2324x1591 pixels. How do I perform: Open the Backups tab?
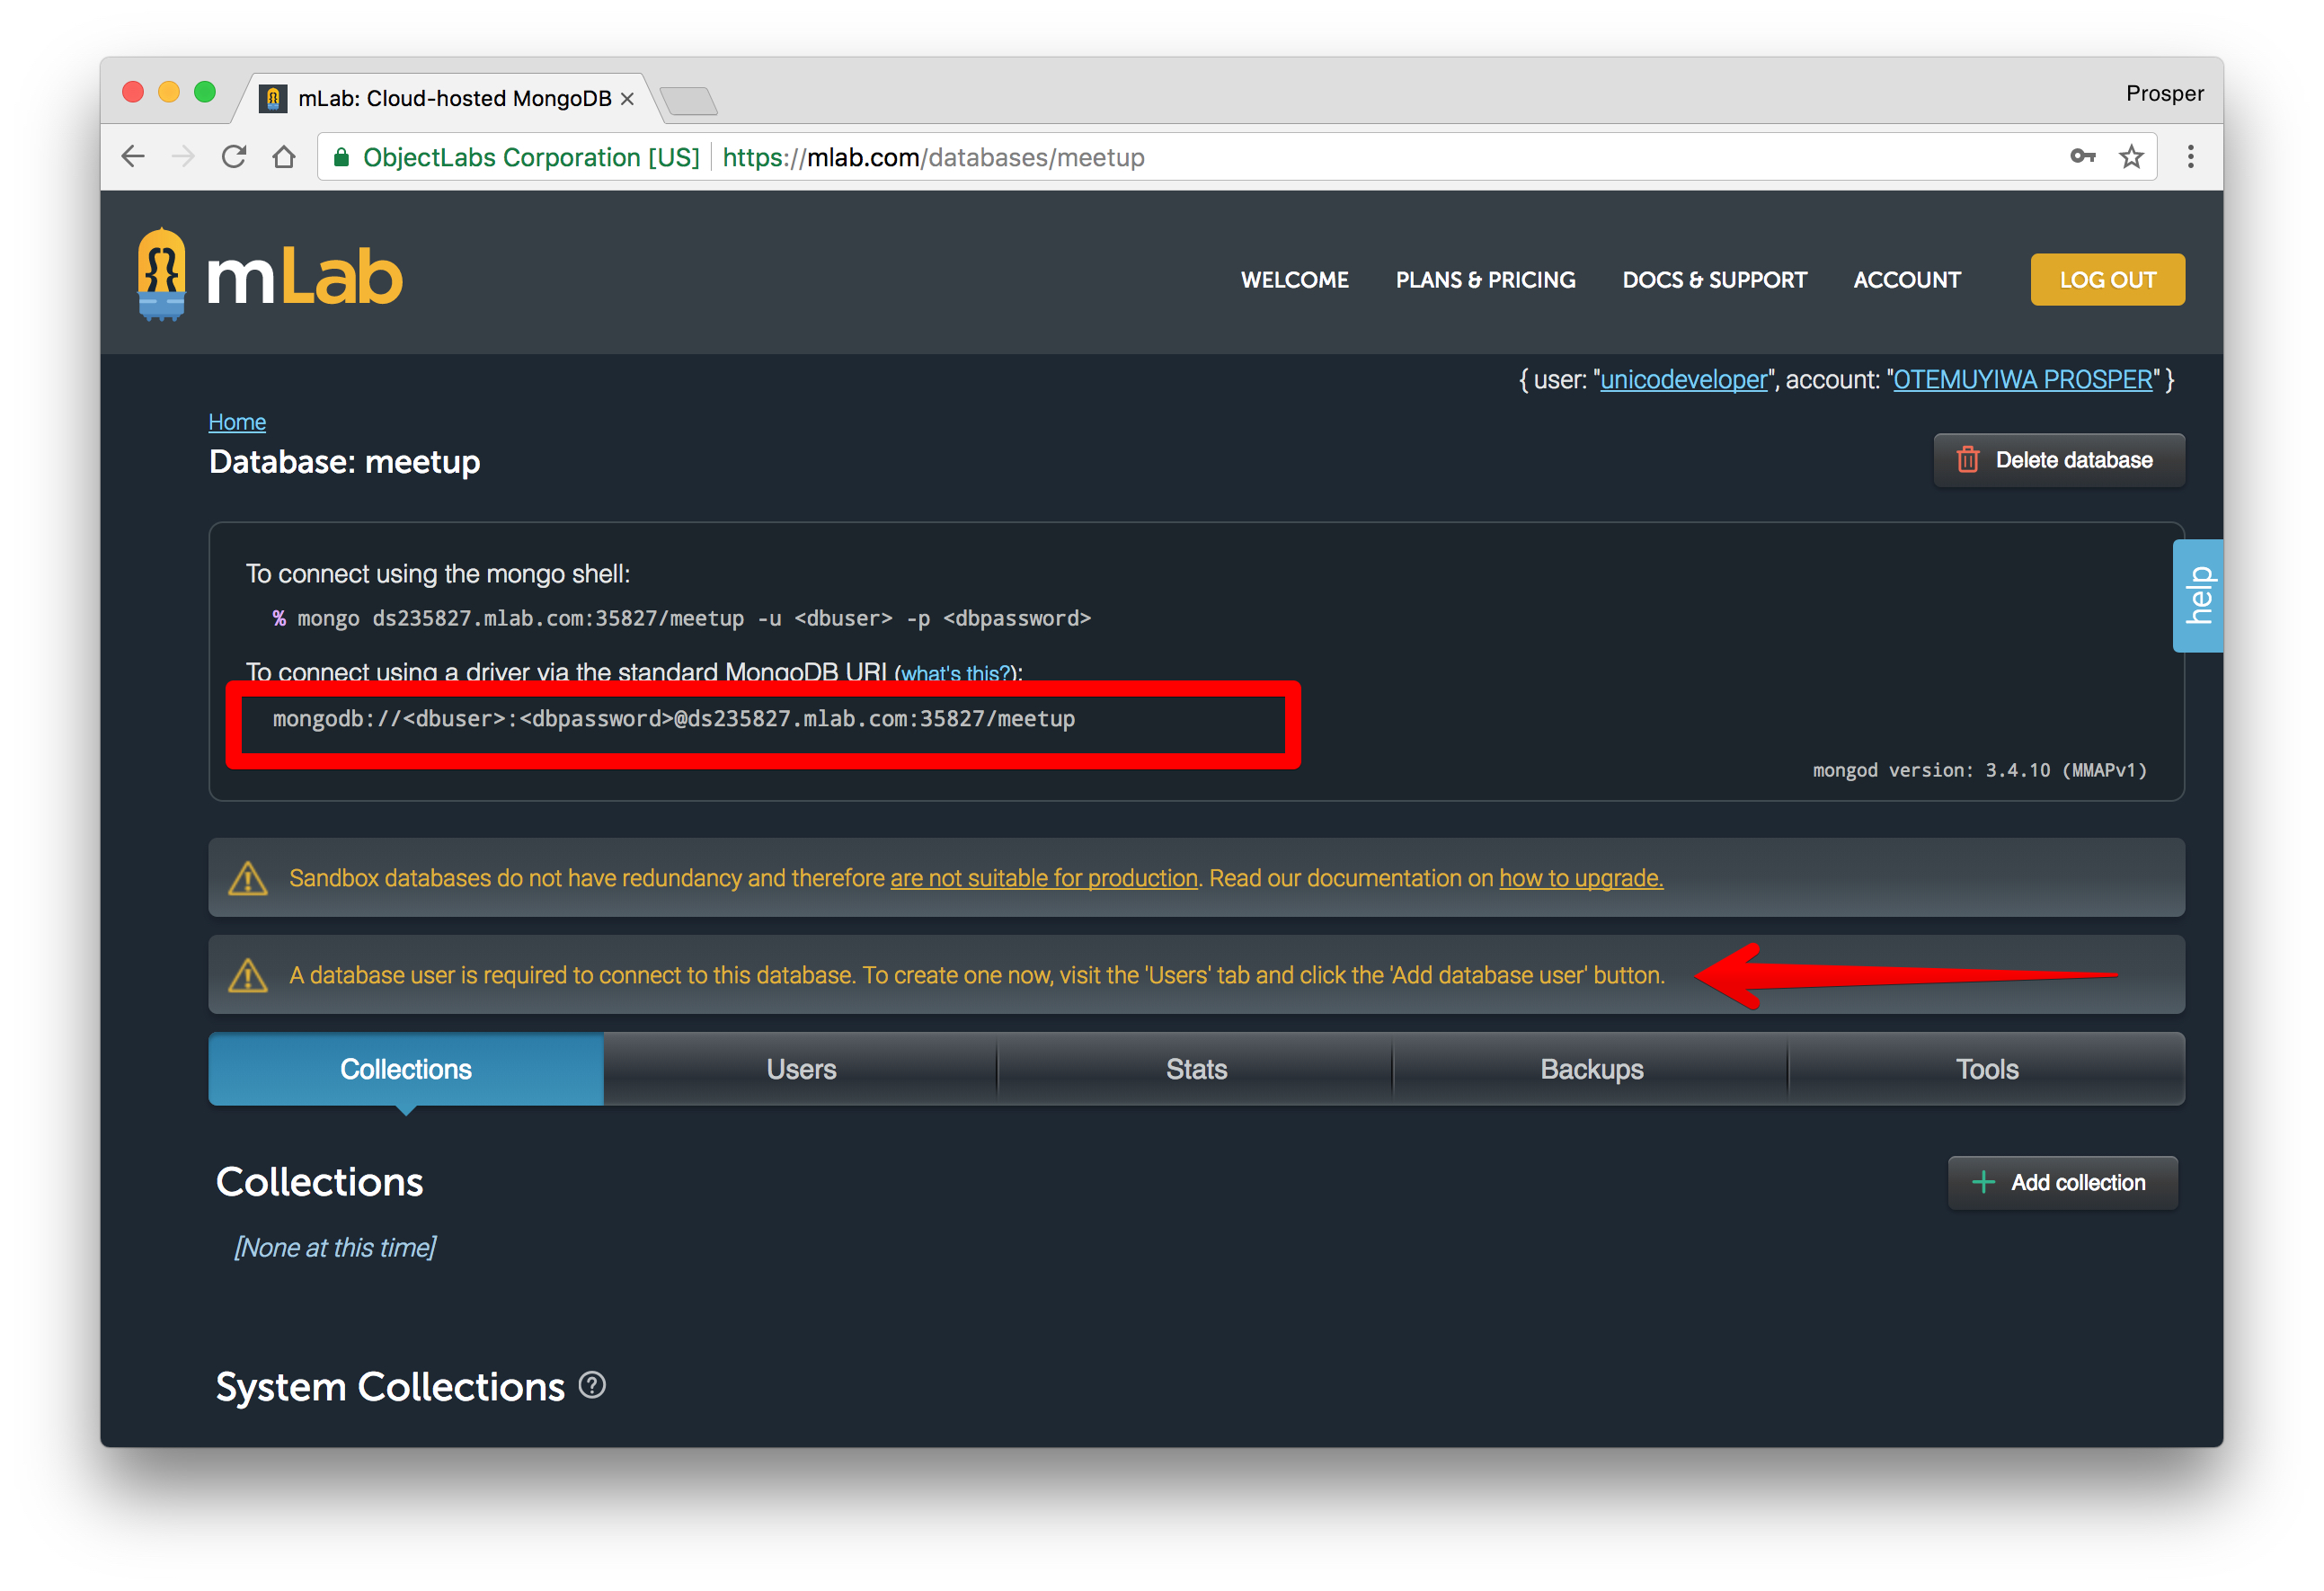tap(1591, 1069)
